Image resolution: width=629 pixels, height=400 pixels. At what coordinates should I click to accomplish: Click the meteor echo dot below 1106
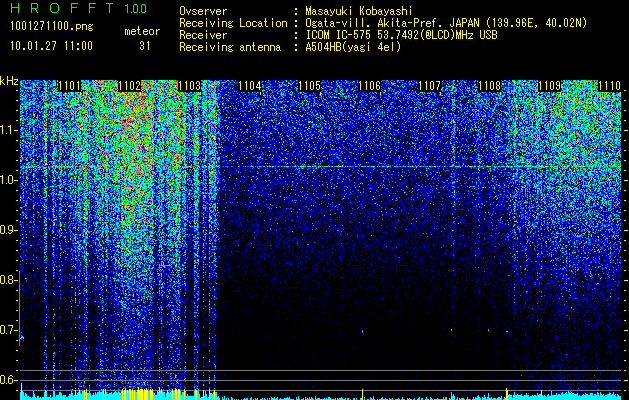[363, 331]
